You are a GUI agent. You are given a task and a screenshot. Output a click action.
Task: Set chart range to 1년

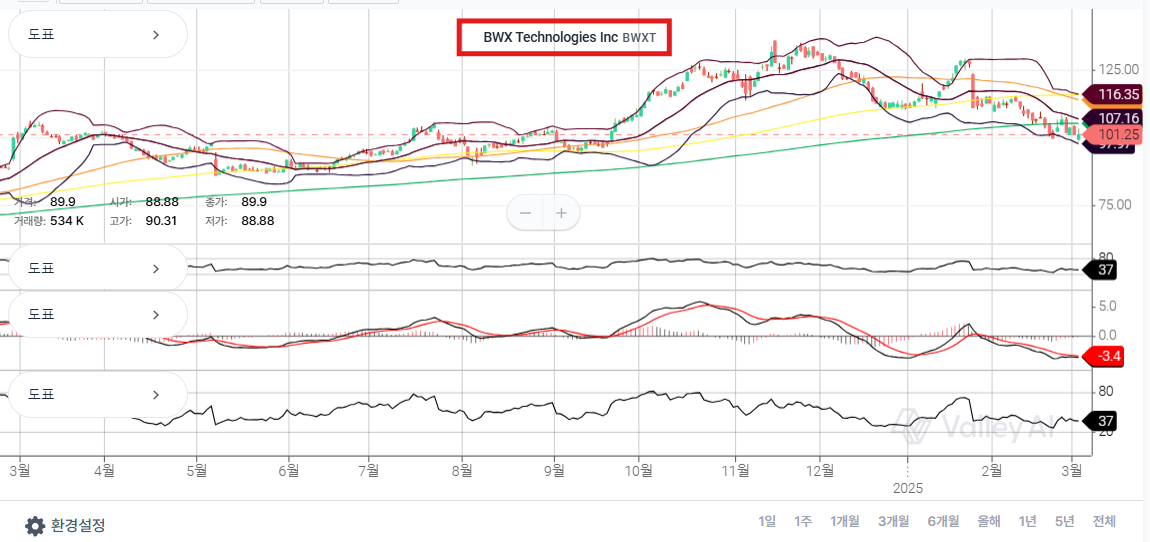coord(1027,521)
